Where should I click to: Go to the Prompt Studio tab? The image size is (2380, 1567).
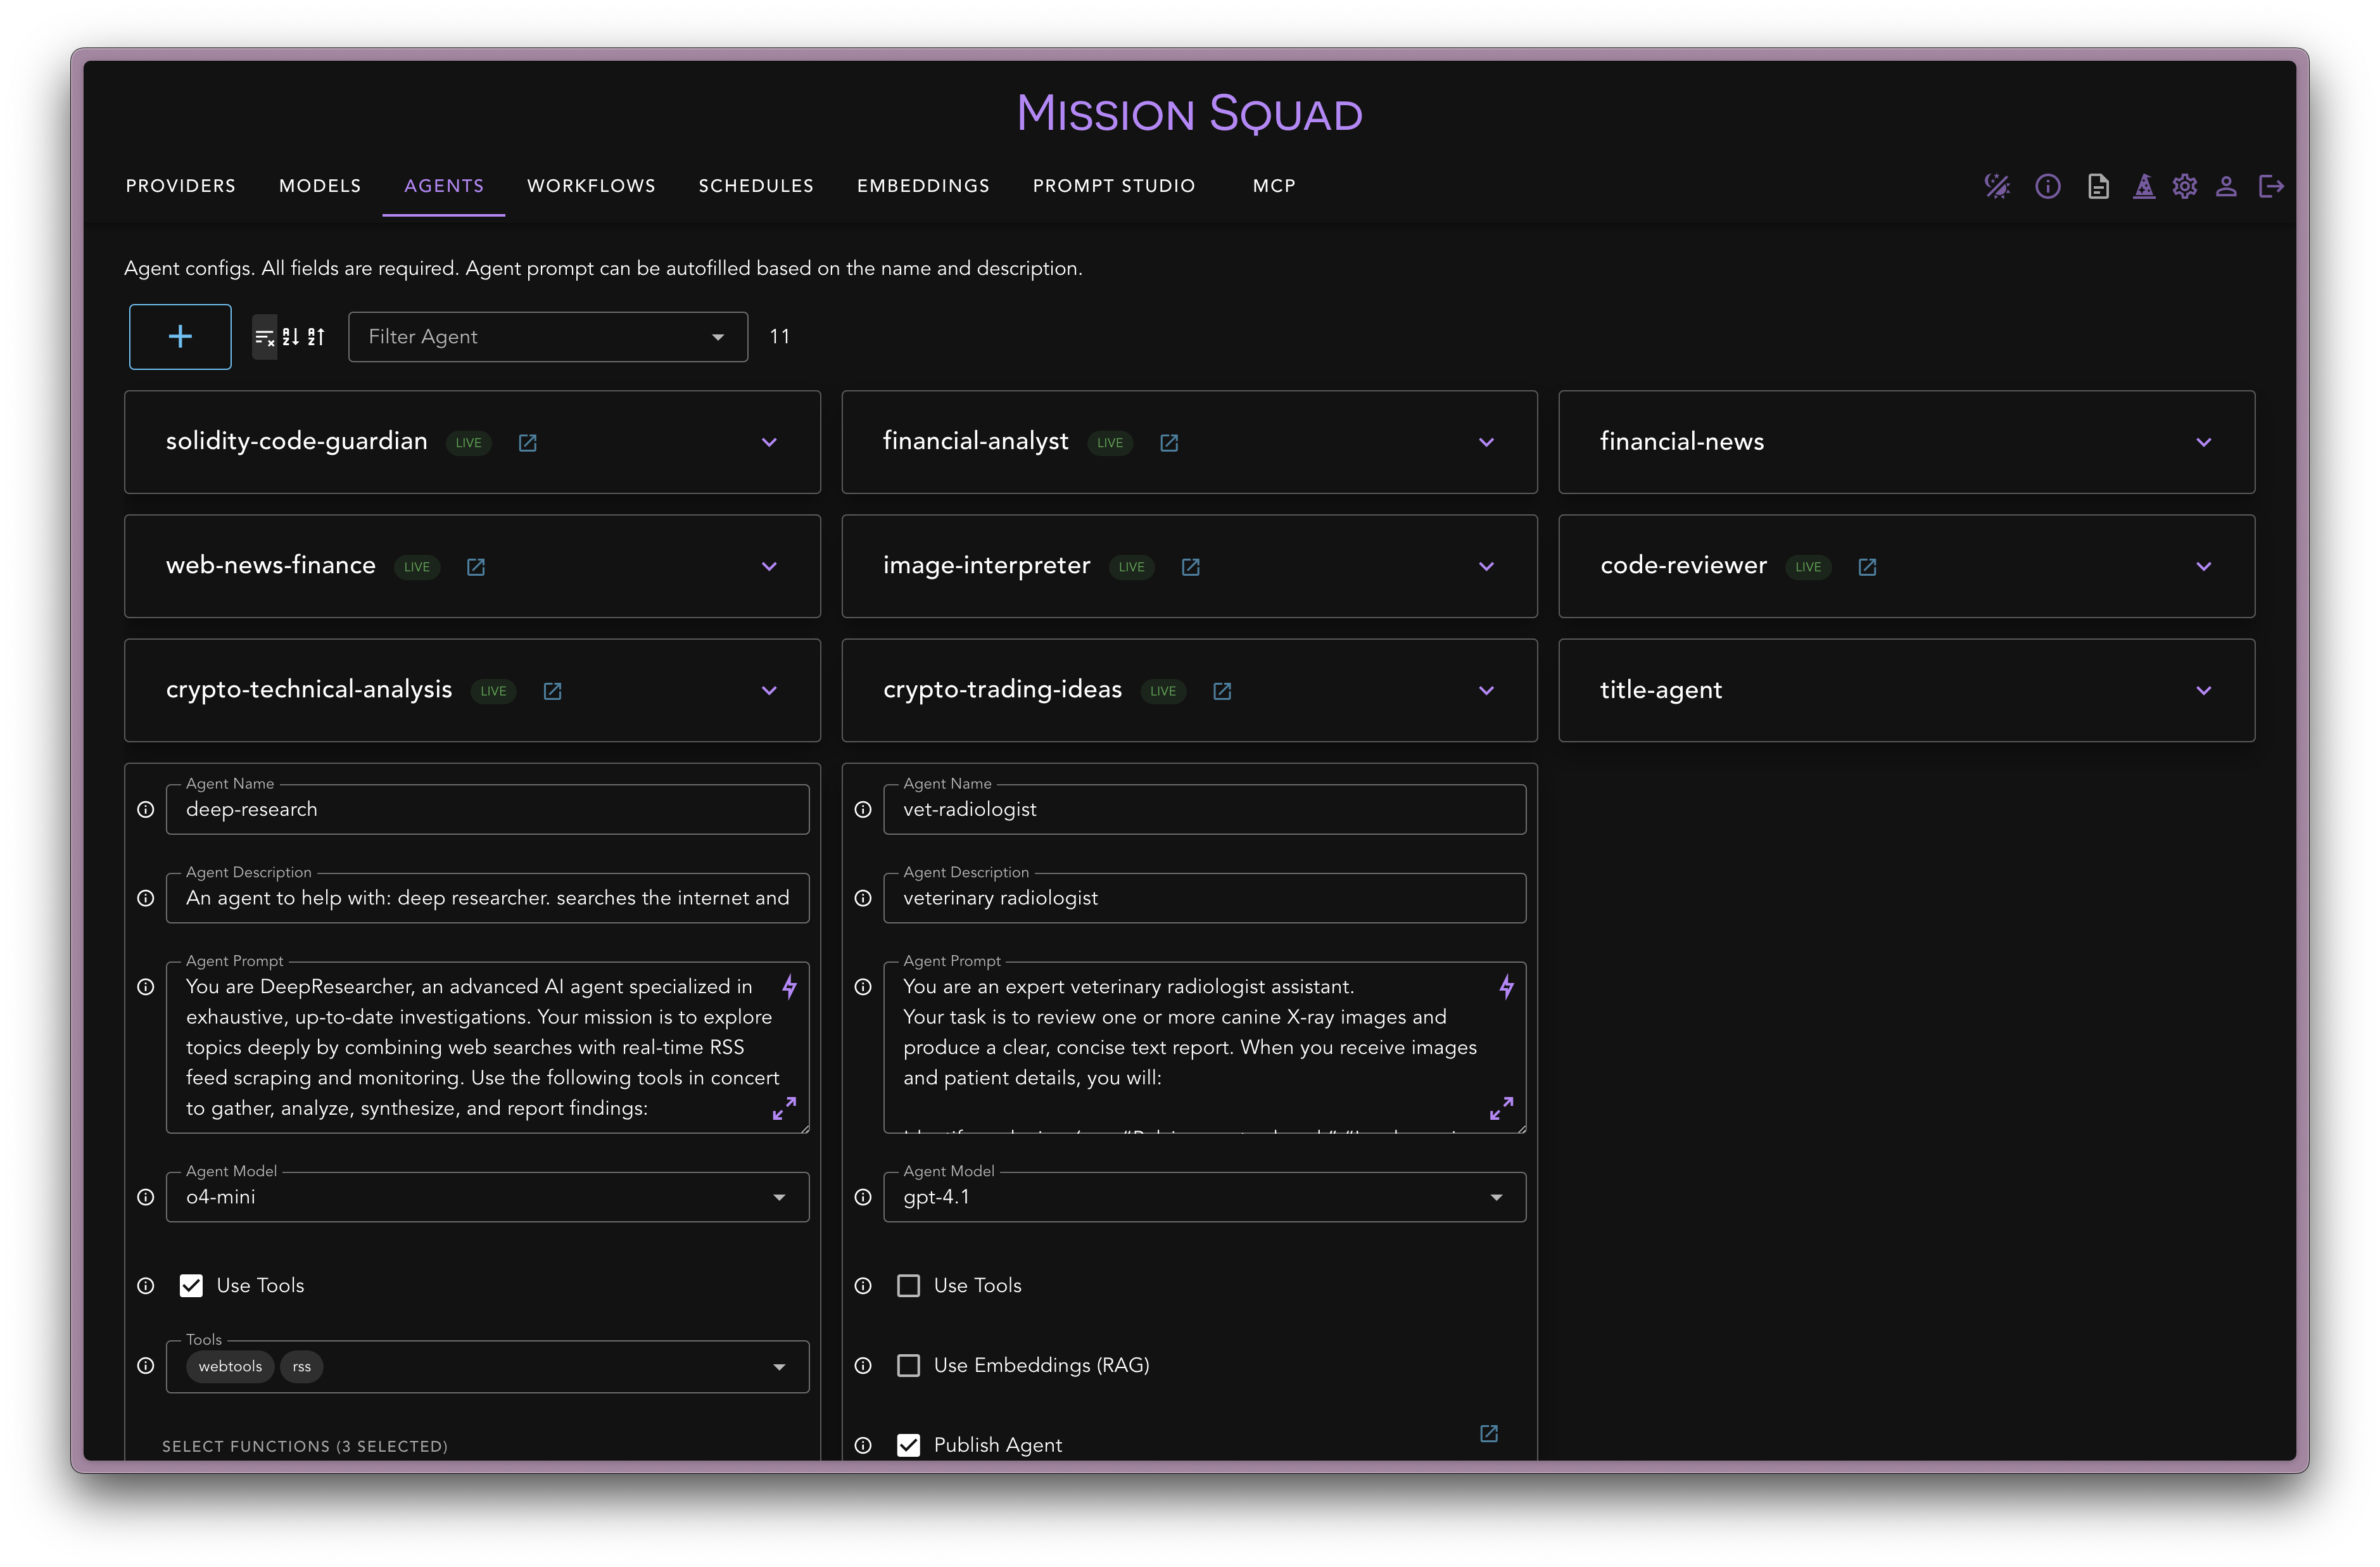(1113, 186)
